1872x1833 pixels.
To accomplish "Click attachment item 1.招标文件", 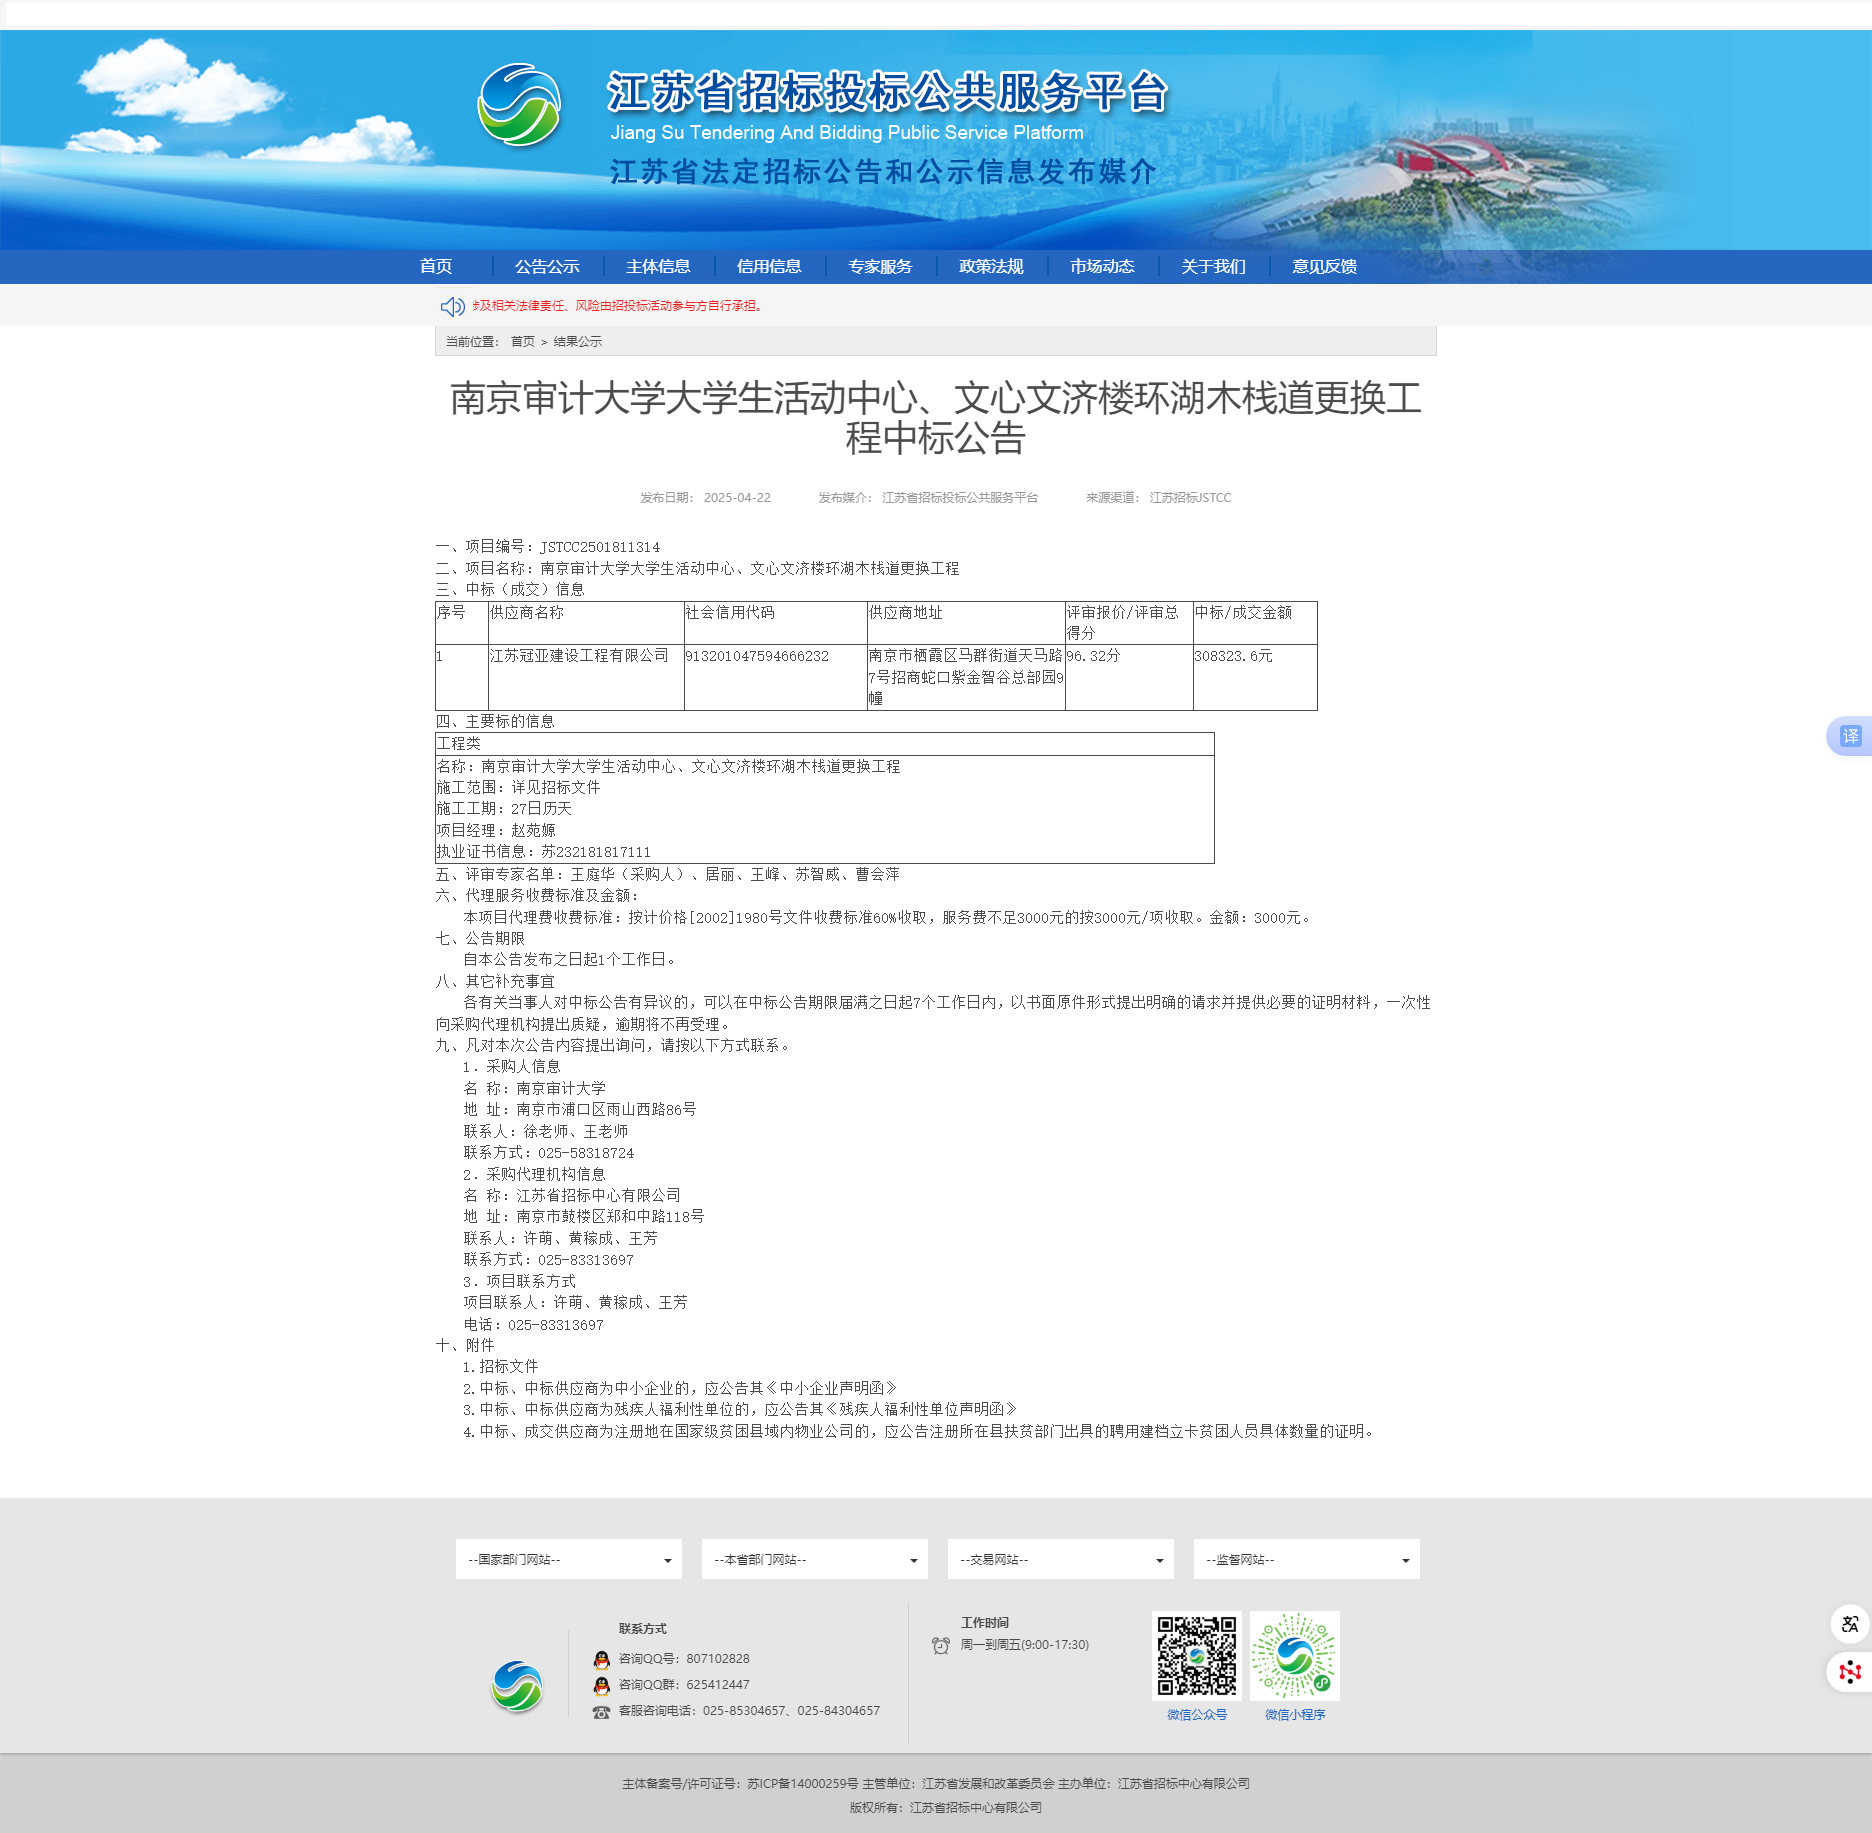I will coord(500,1366).
